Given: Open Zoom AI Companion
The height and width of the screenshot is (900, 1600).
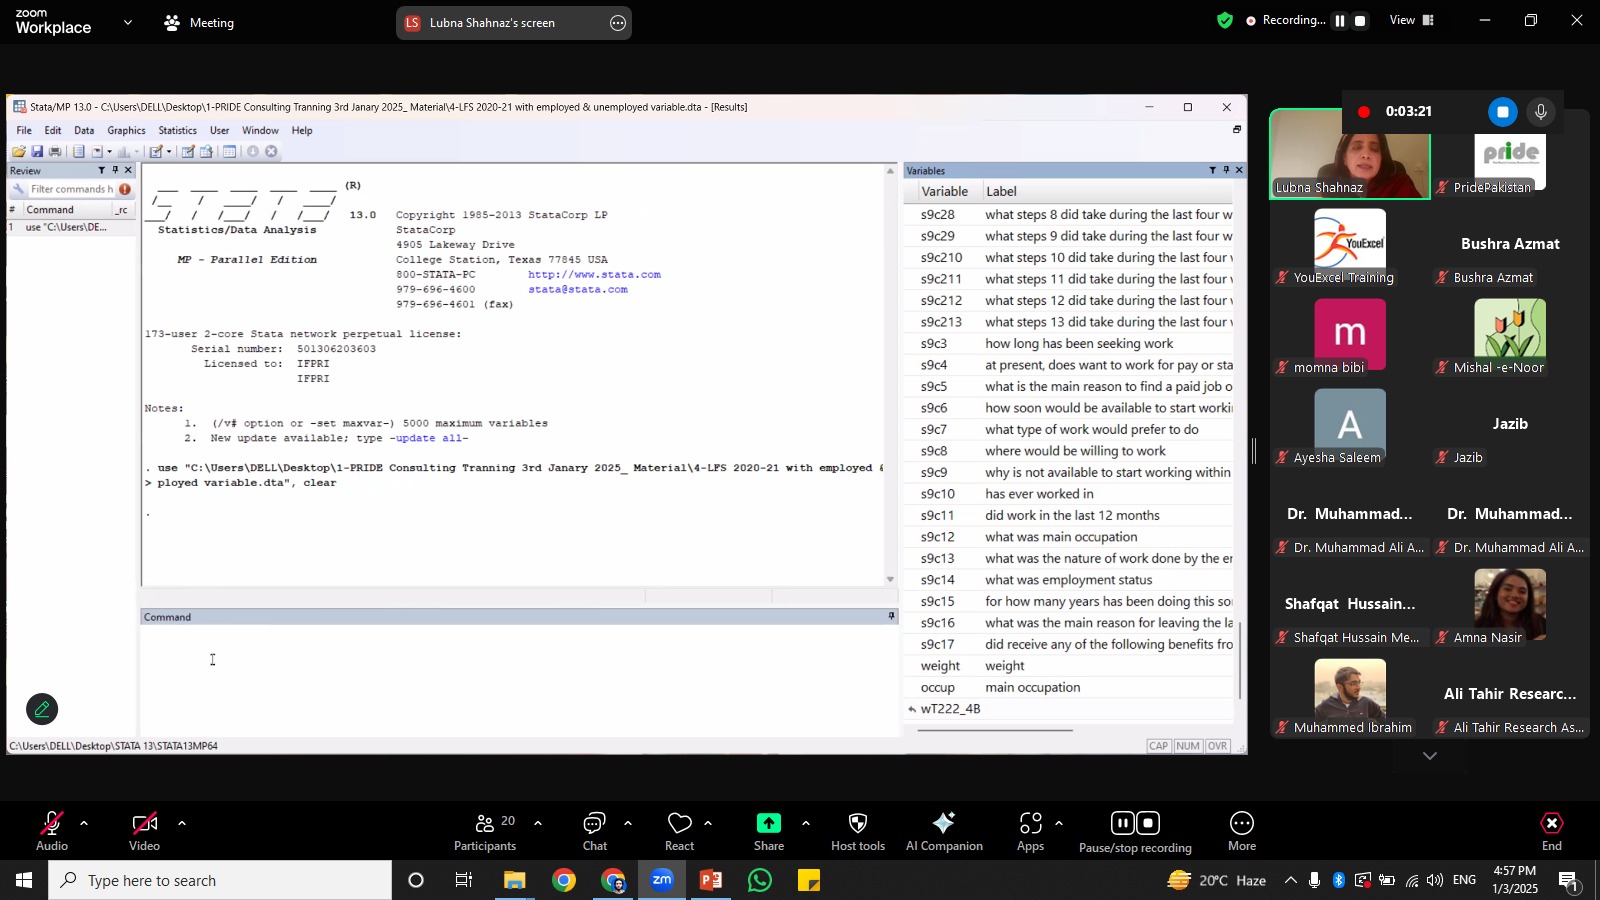Looking at the screenshot, I should pos(944,831).
